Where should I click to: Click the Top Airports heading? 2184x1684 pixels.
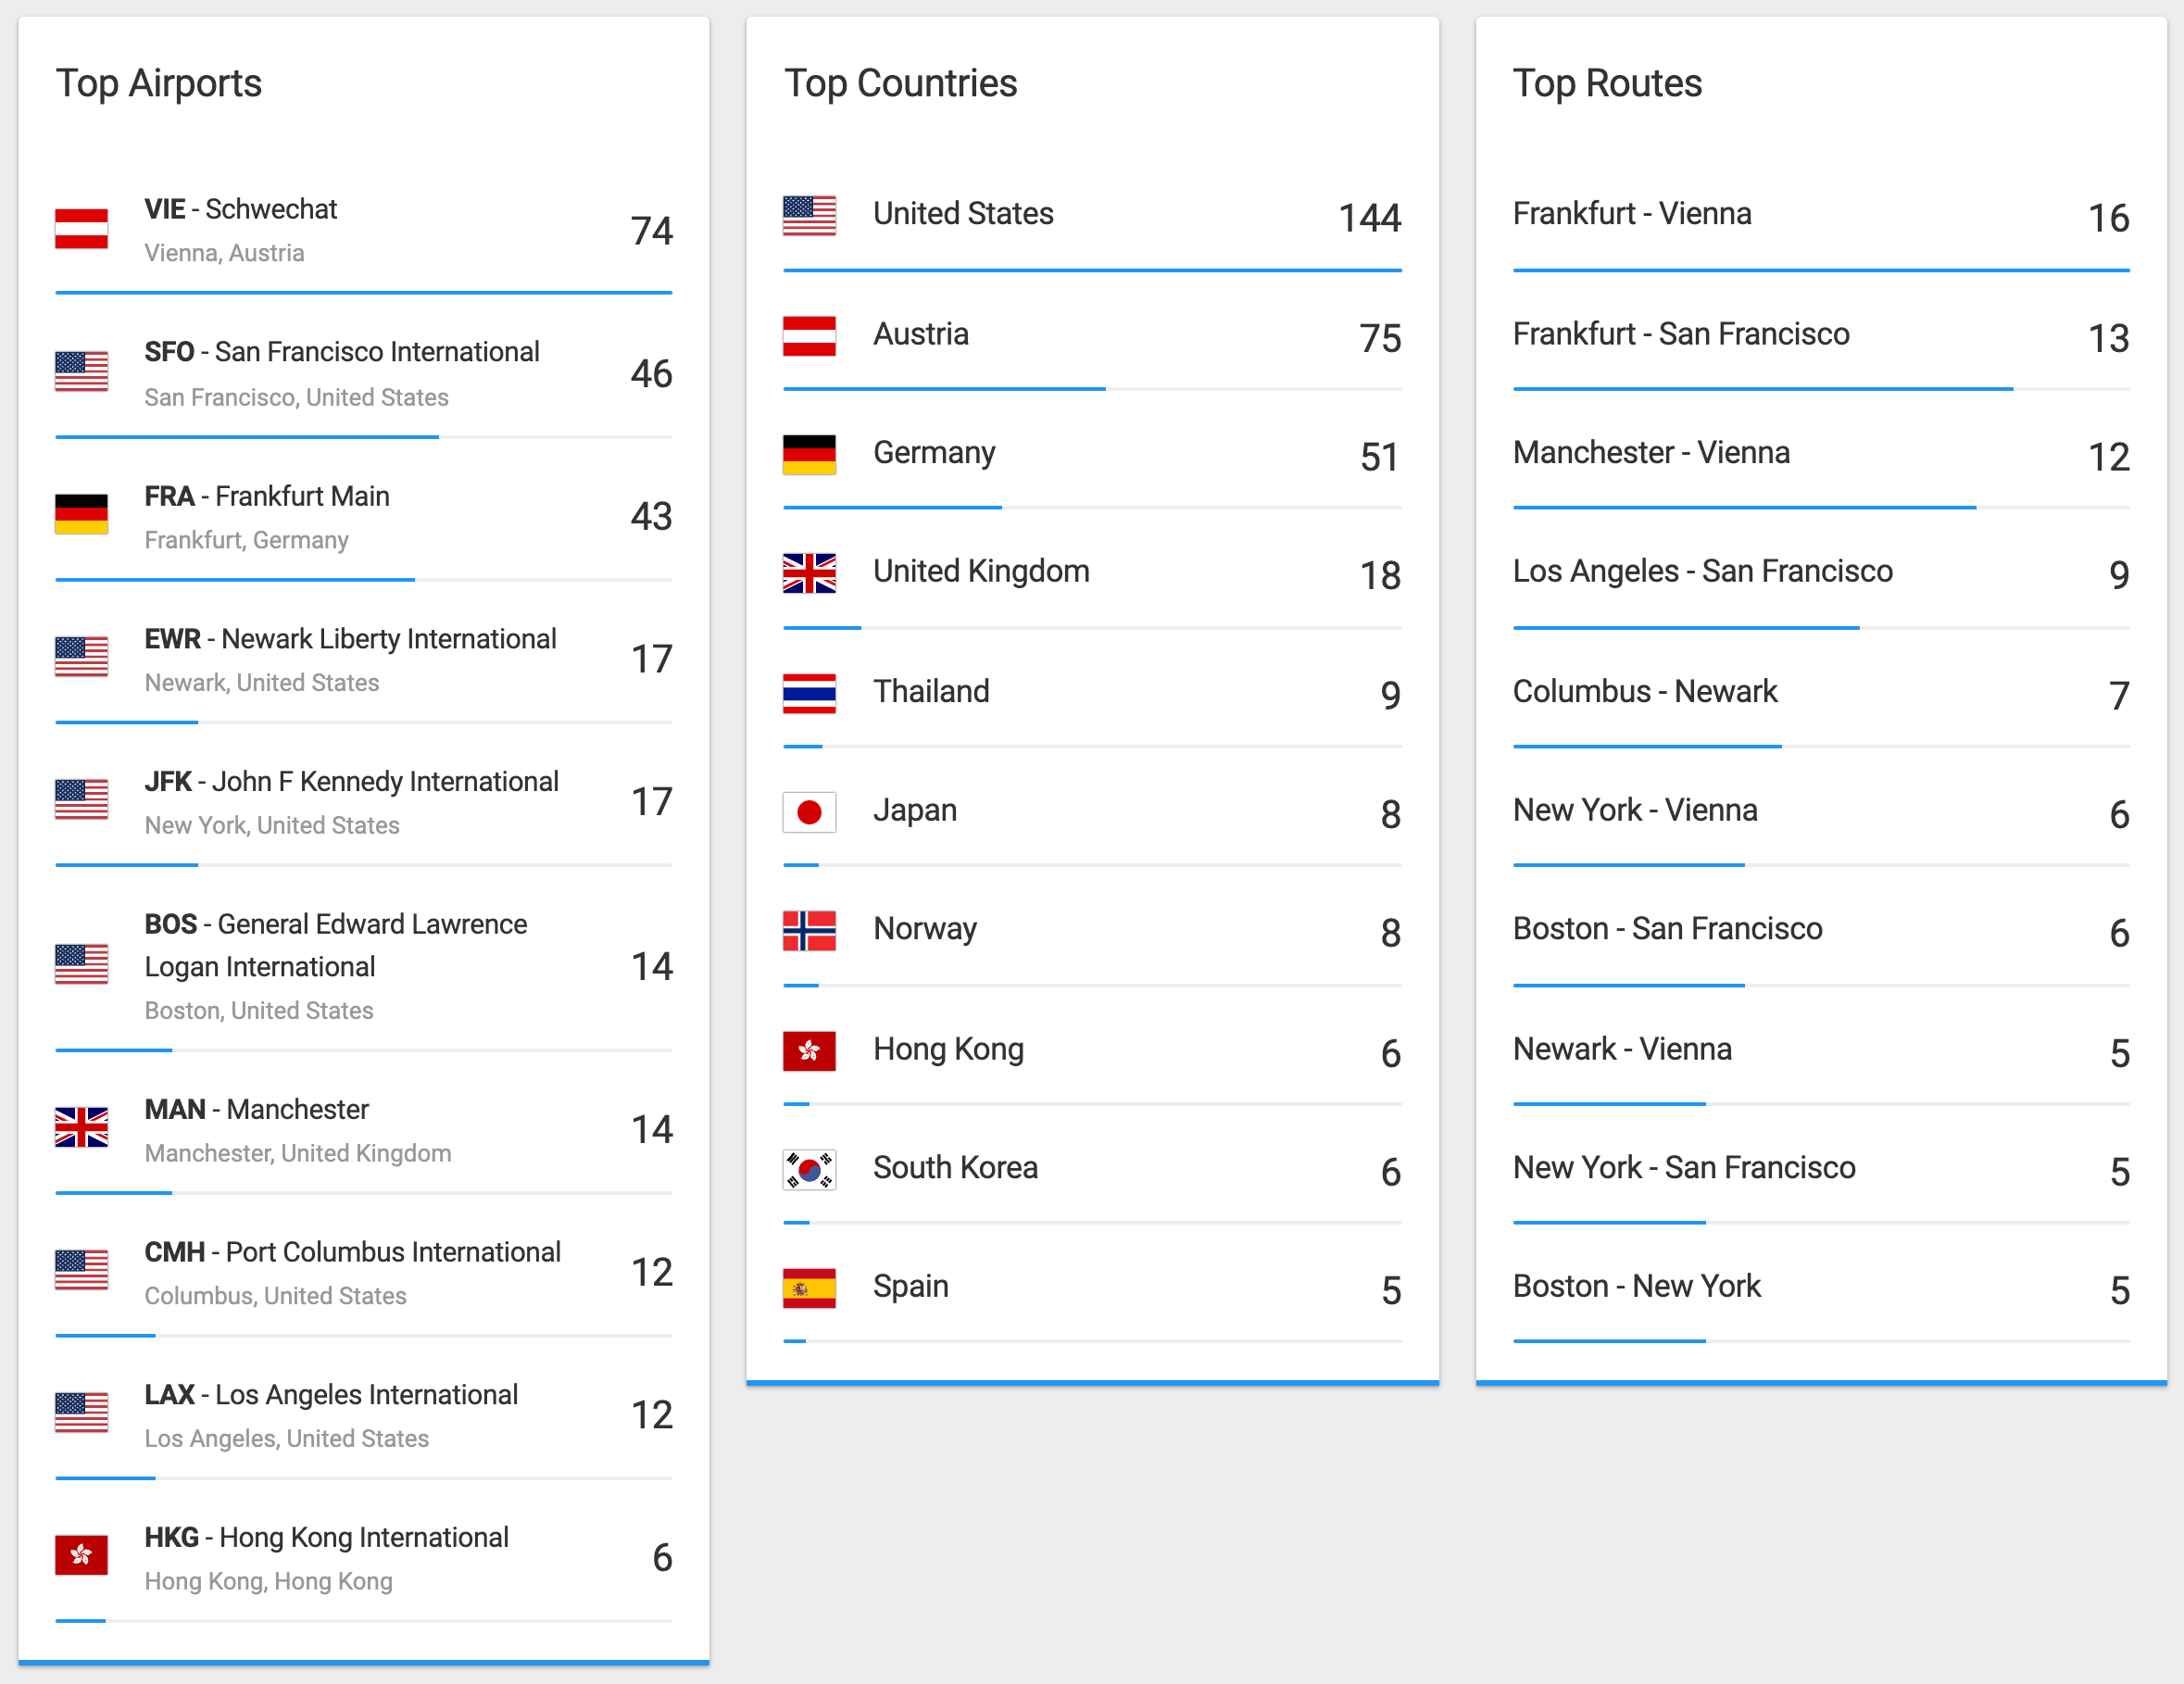click(x=158, y=83)
